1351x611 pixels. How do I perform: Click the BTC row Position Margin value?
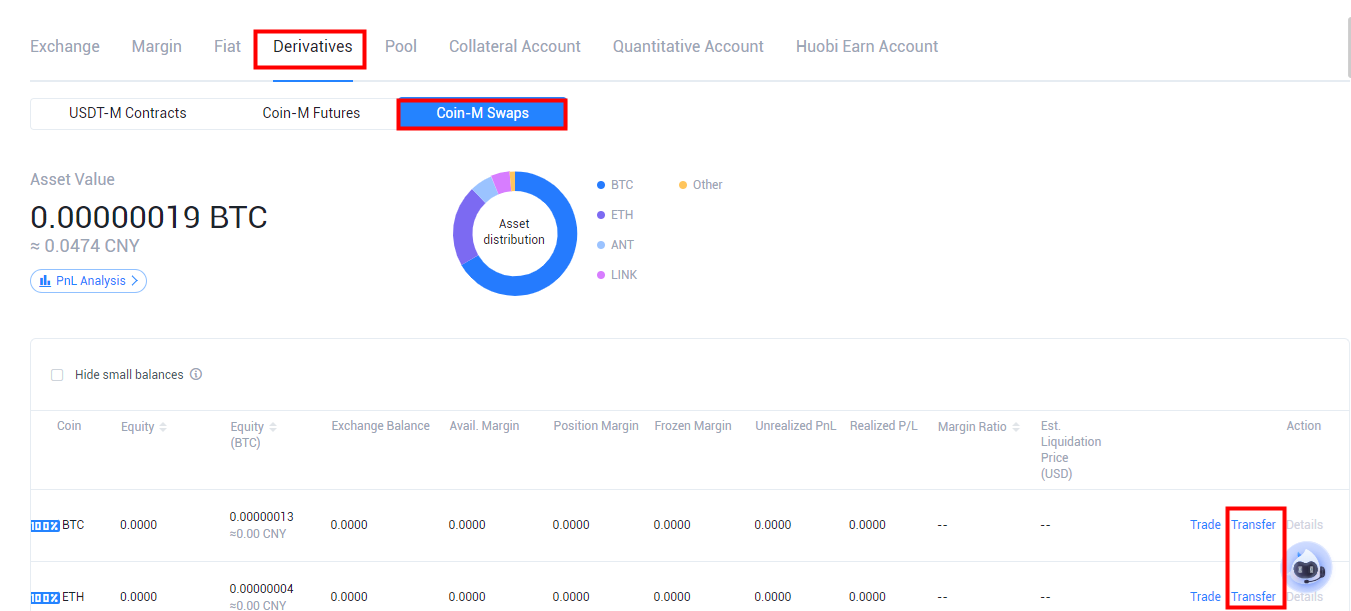pyautogui.click(x=571, y=525)
